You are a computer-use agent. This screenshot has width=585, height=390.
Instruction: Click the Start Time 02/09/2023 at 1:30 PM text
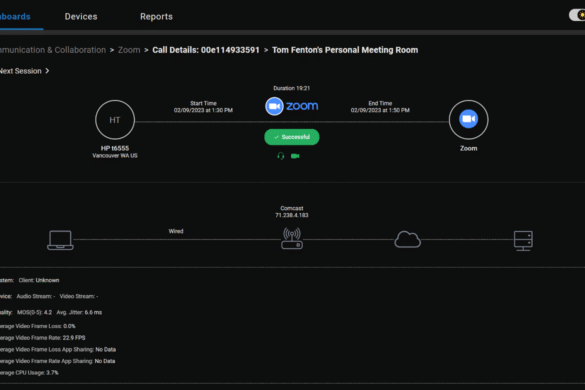click(x=203, y=107)
